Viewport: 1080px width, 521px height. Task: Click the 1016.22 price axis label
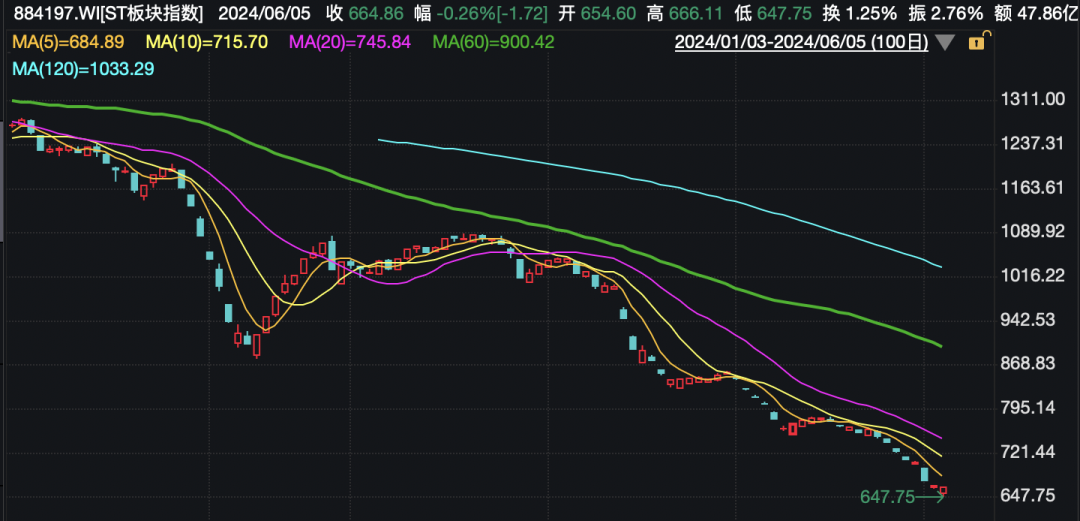[1032, 276]
